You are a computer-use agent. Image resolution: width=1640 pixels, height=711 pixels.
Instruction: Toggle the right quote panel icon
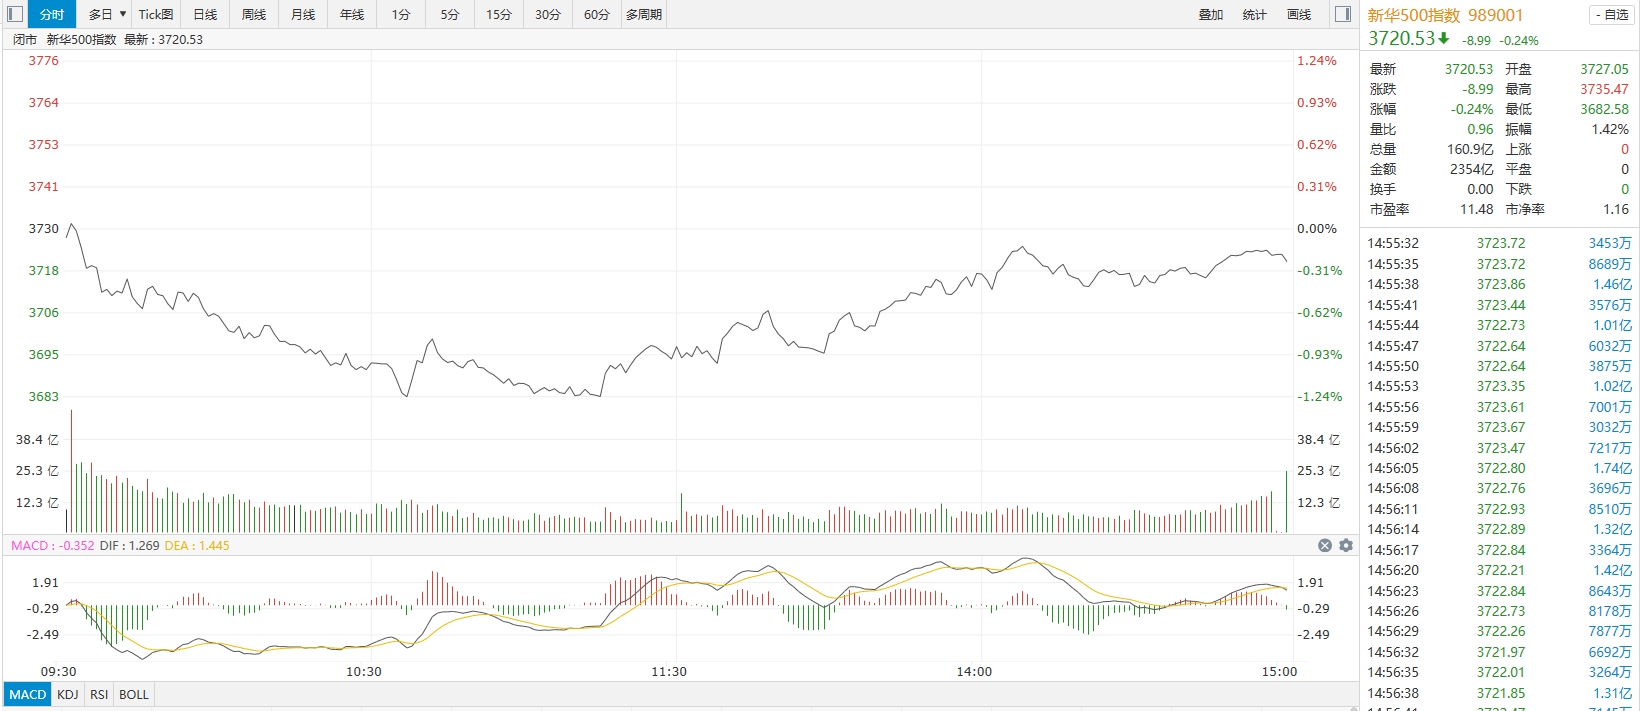point(1343,14)
